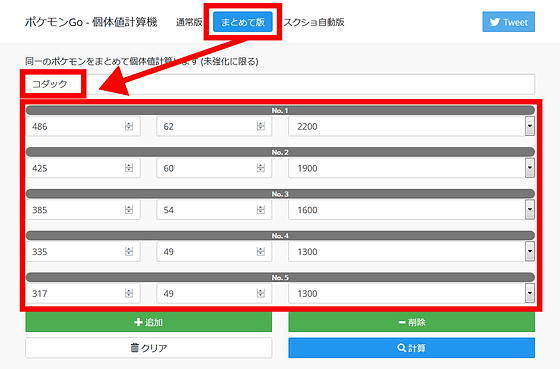
Task: Click the No.4 CP field showing 335
Action: coord(83,251)
